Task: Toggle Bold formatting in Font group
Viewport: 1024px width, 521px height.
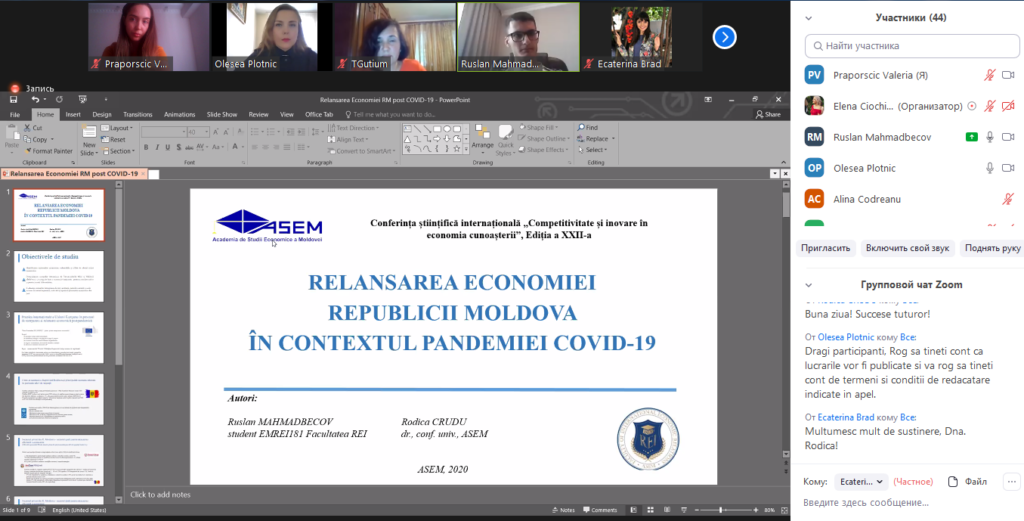Action: coord(146,148)
